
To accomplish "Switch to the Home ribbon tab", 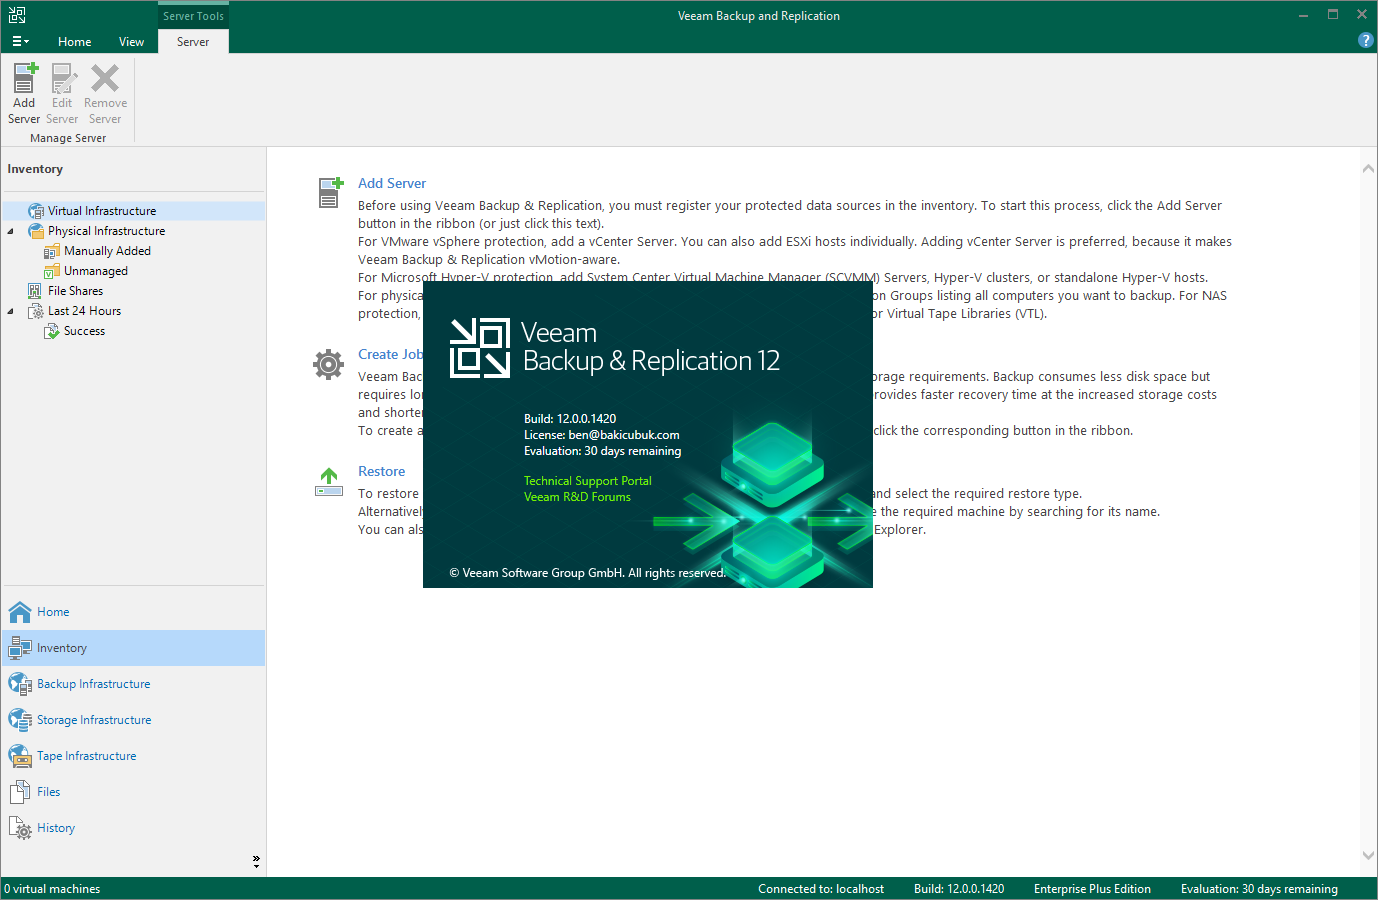I will (75, 42).
